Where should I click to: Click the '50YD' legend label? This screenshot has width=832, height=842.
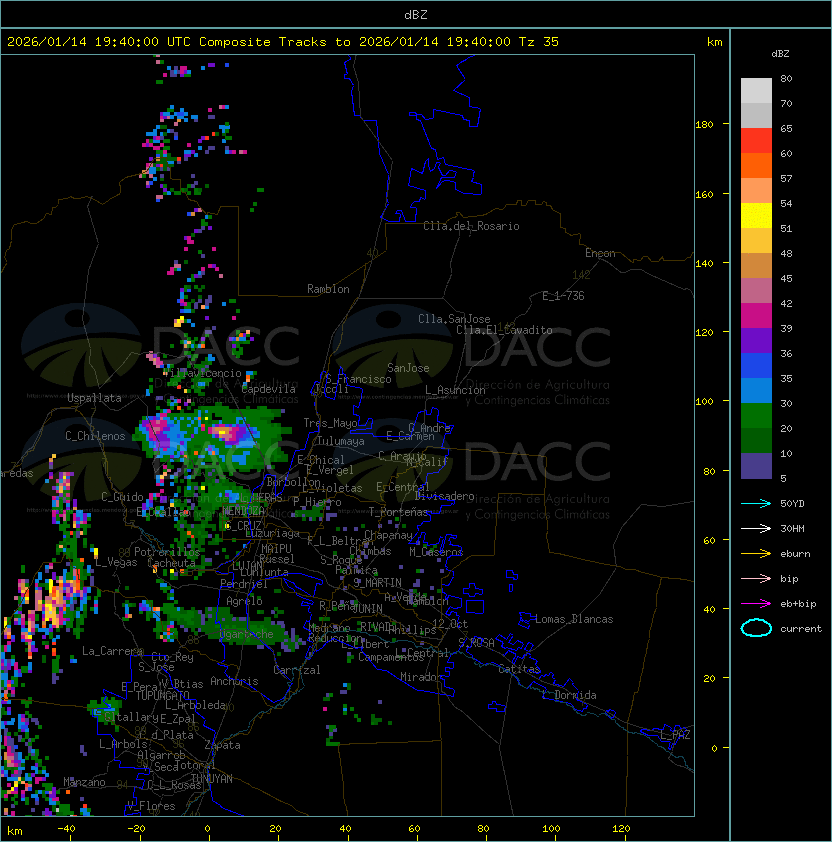pyautogui.click(x=792, y=504)
